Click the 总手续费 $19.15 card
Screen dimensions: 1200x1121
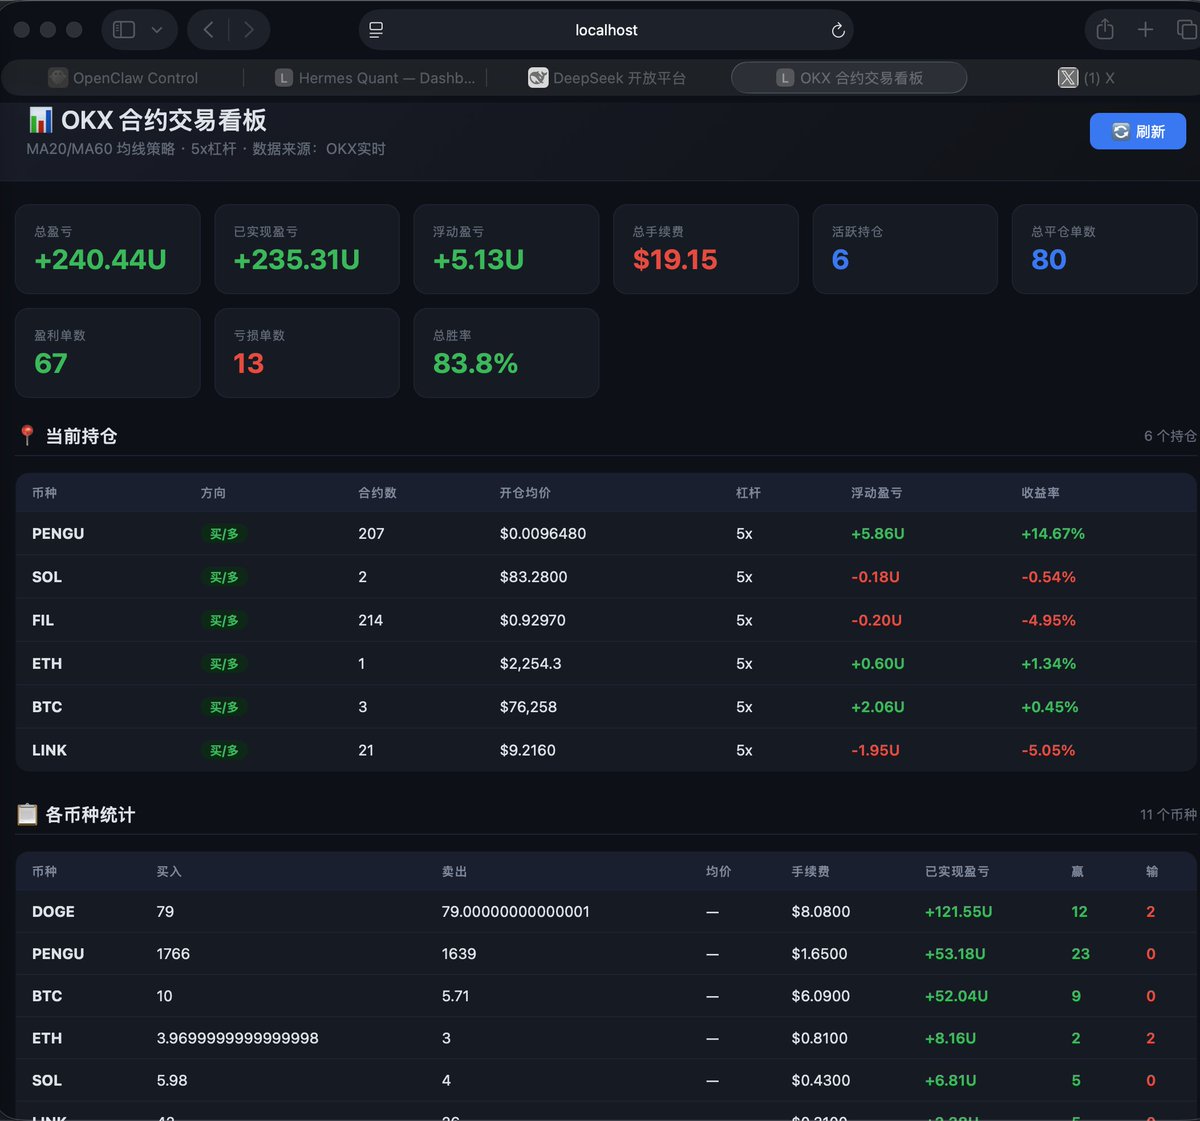[706, 249]
